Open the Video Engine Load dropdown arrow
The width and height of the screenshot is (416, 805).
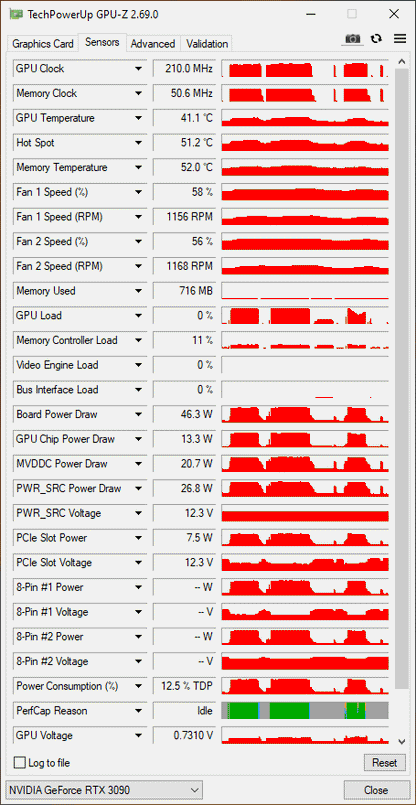[x=138, y=366]
